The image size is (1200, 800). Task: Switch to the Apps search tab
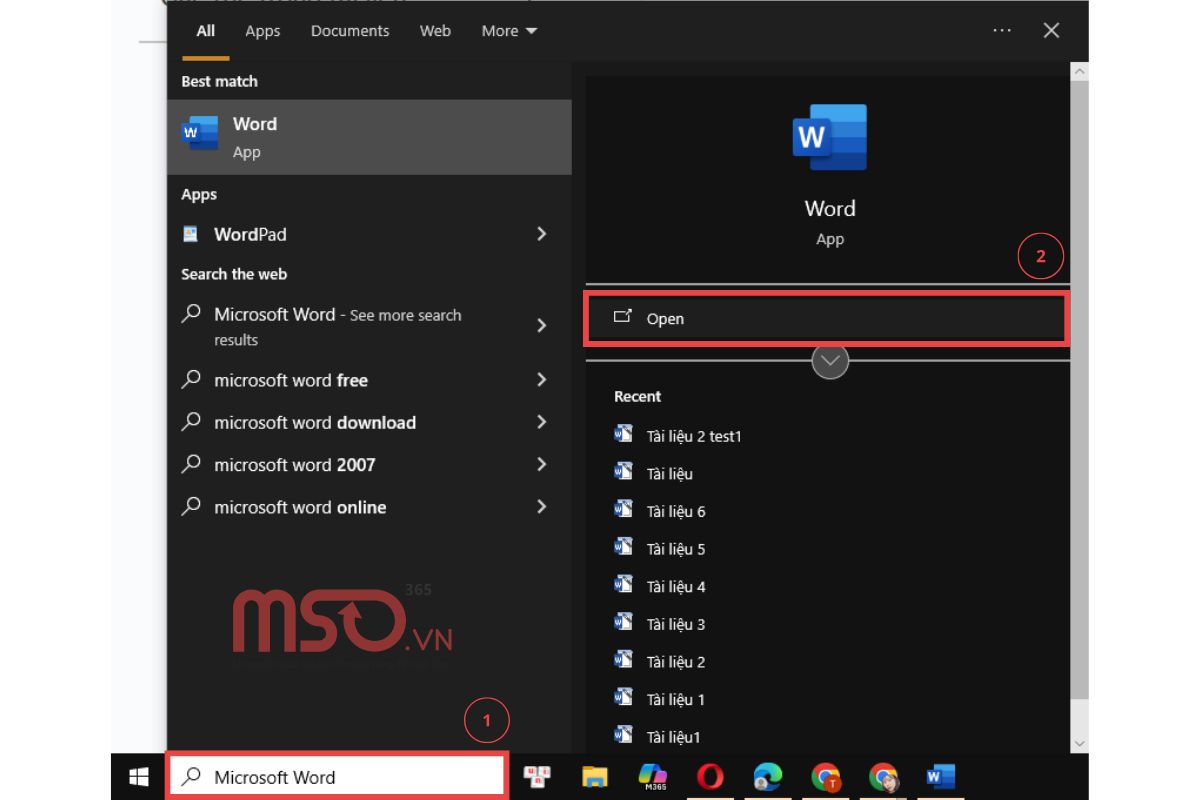tap(263, 31)
